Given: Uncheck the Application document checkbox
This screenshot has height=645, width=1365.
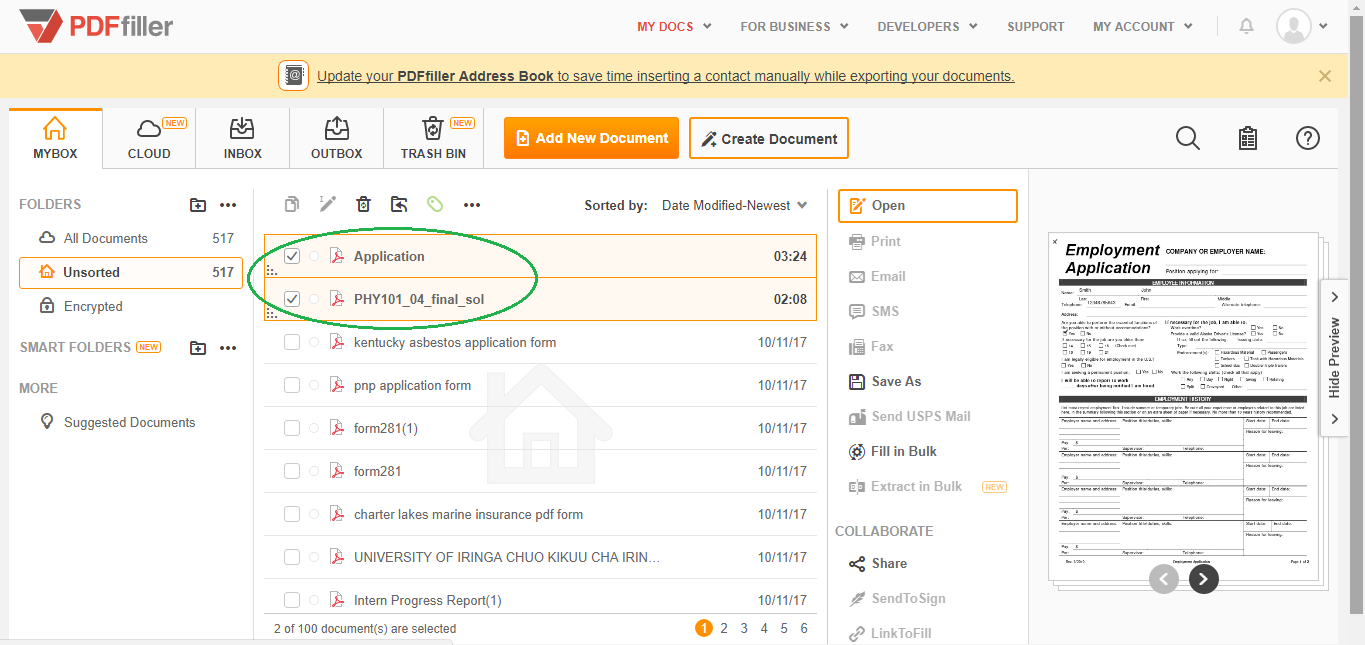Looking at the screenshot, I should (292, 256).
